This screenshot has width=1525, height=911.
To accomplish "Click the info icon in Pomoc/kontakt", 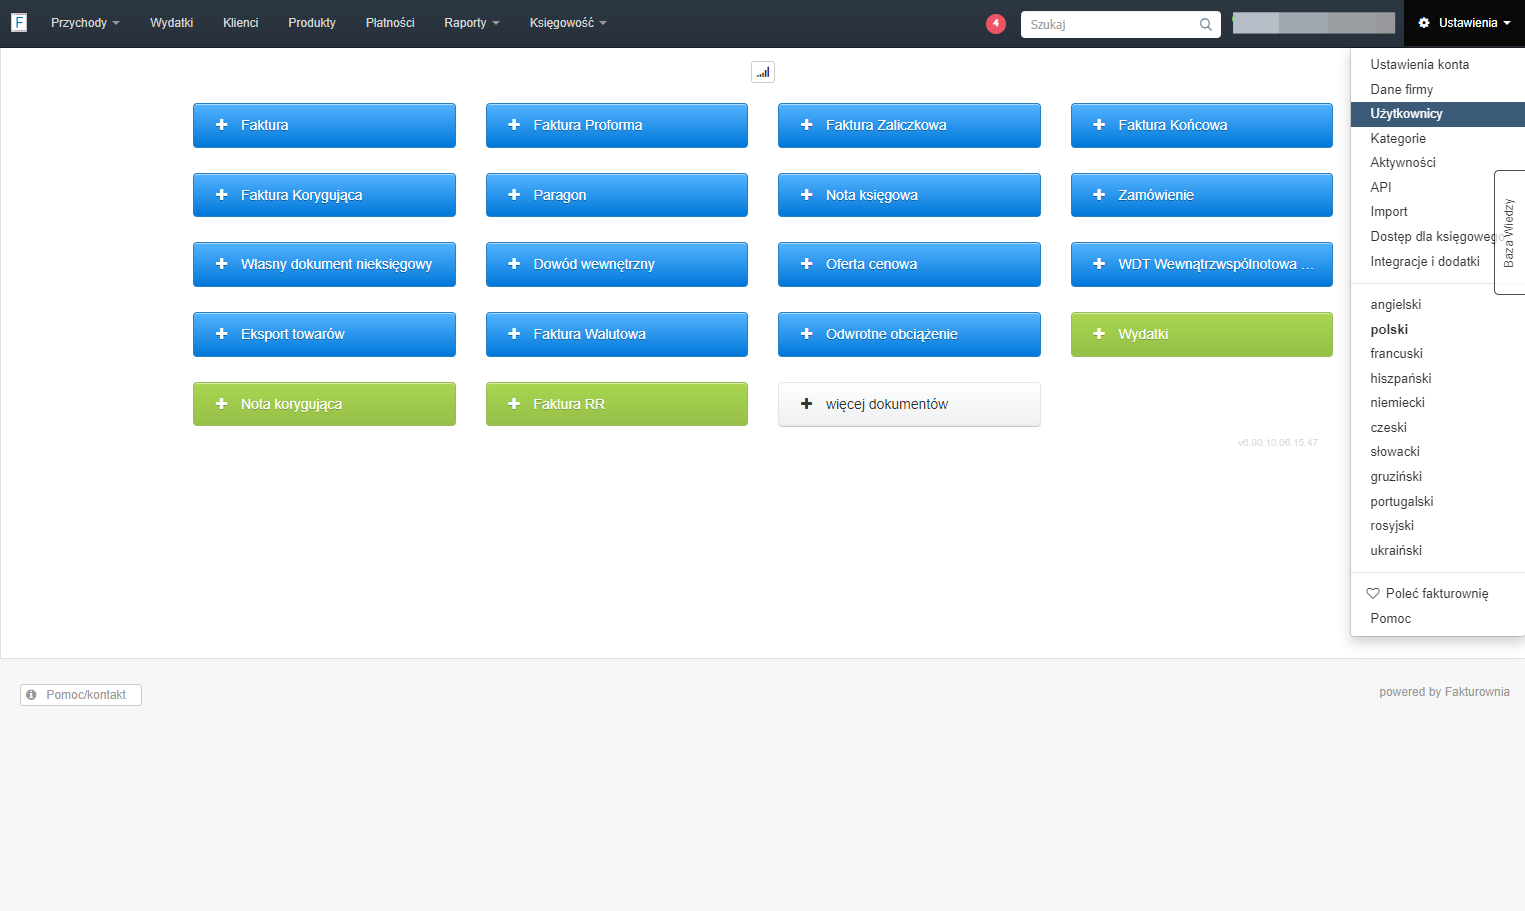I will (31, 694).
